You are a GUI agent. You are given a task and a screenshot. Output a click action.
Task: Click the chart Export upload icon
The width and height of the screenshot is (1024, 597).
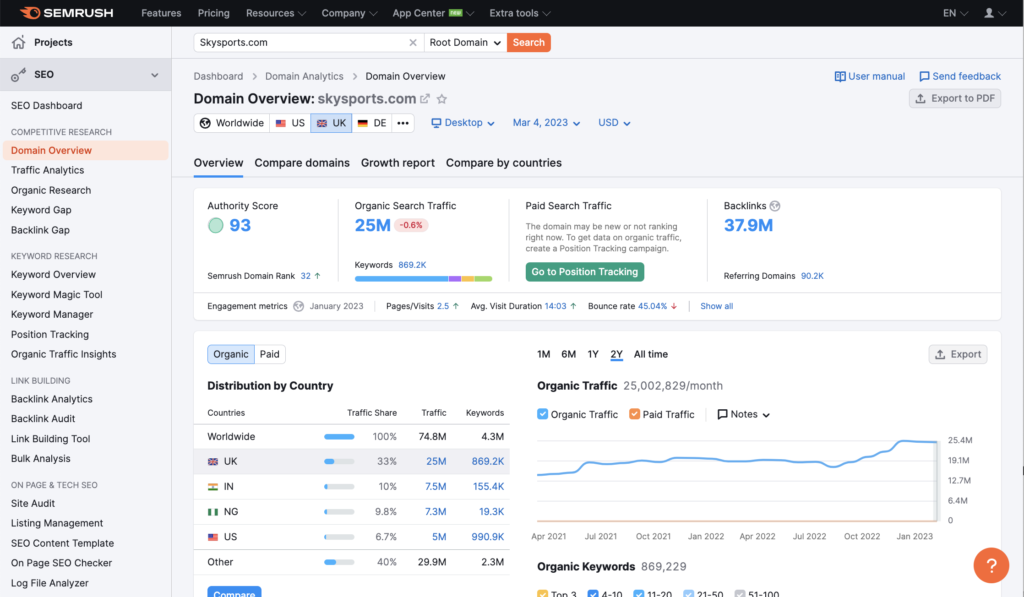click(940, 354)
